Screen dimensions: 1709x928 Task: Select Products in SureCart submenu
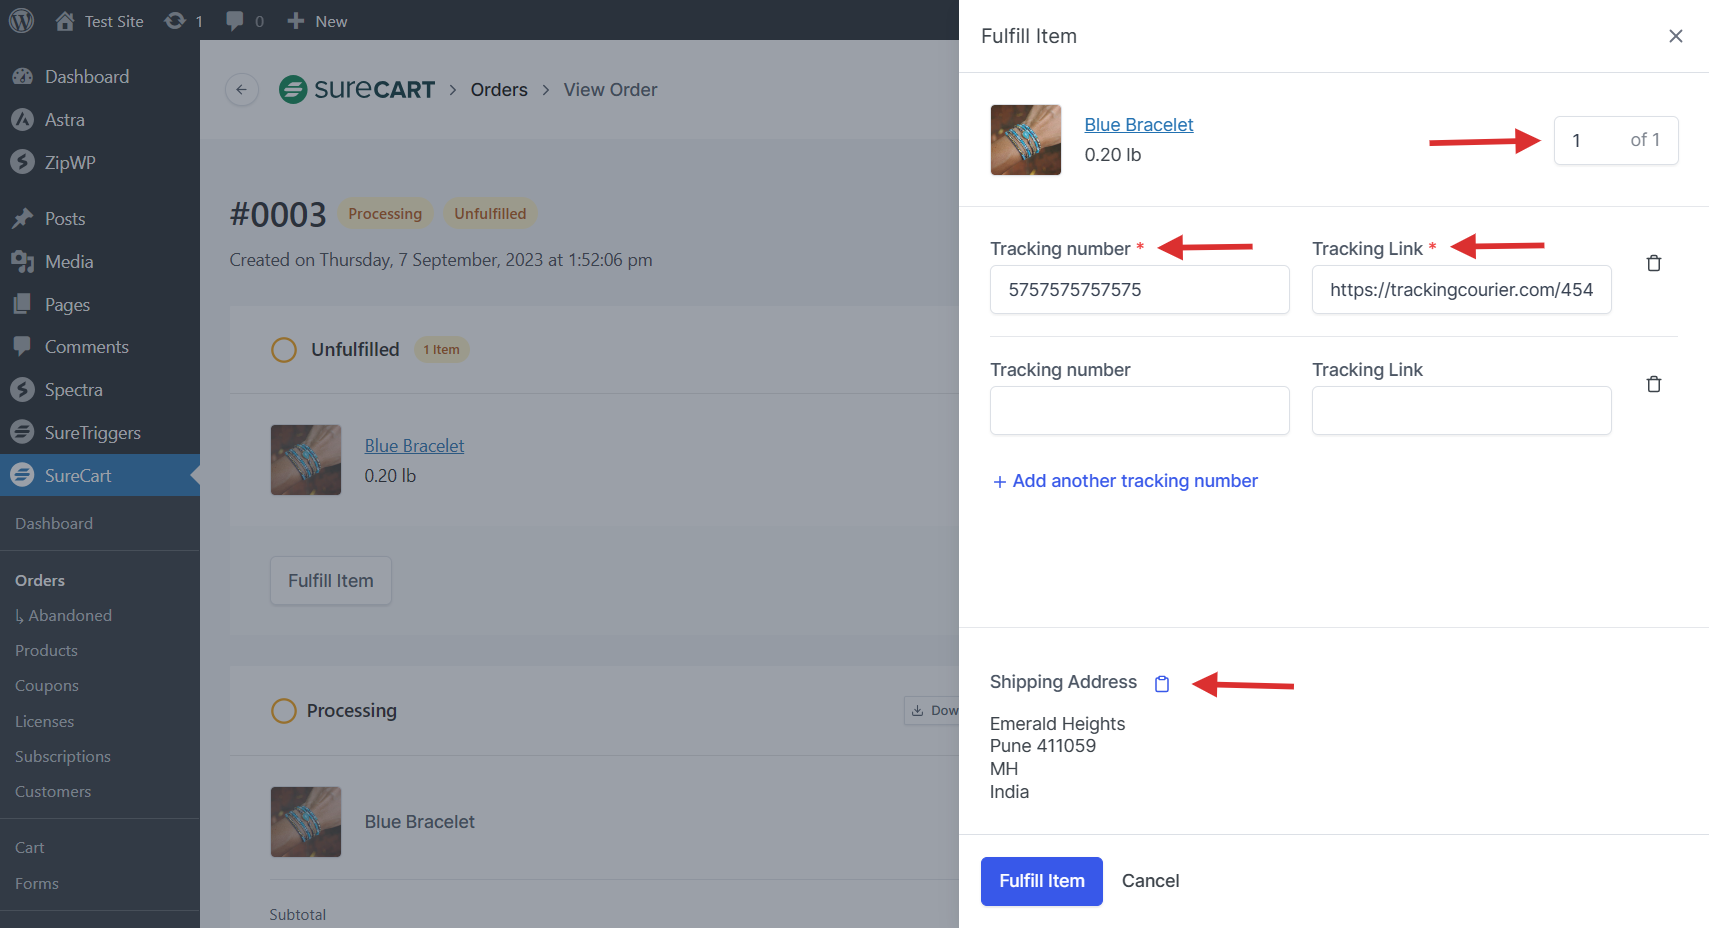point(46,651)
